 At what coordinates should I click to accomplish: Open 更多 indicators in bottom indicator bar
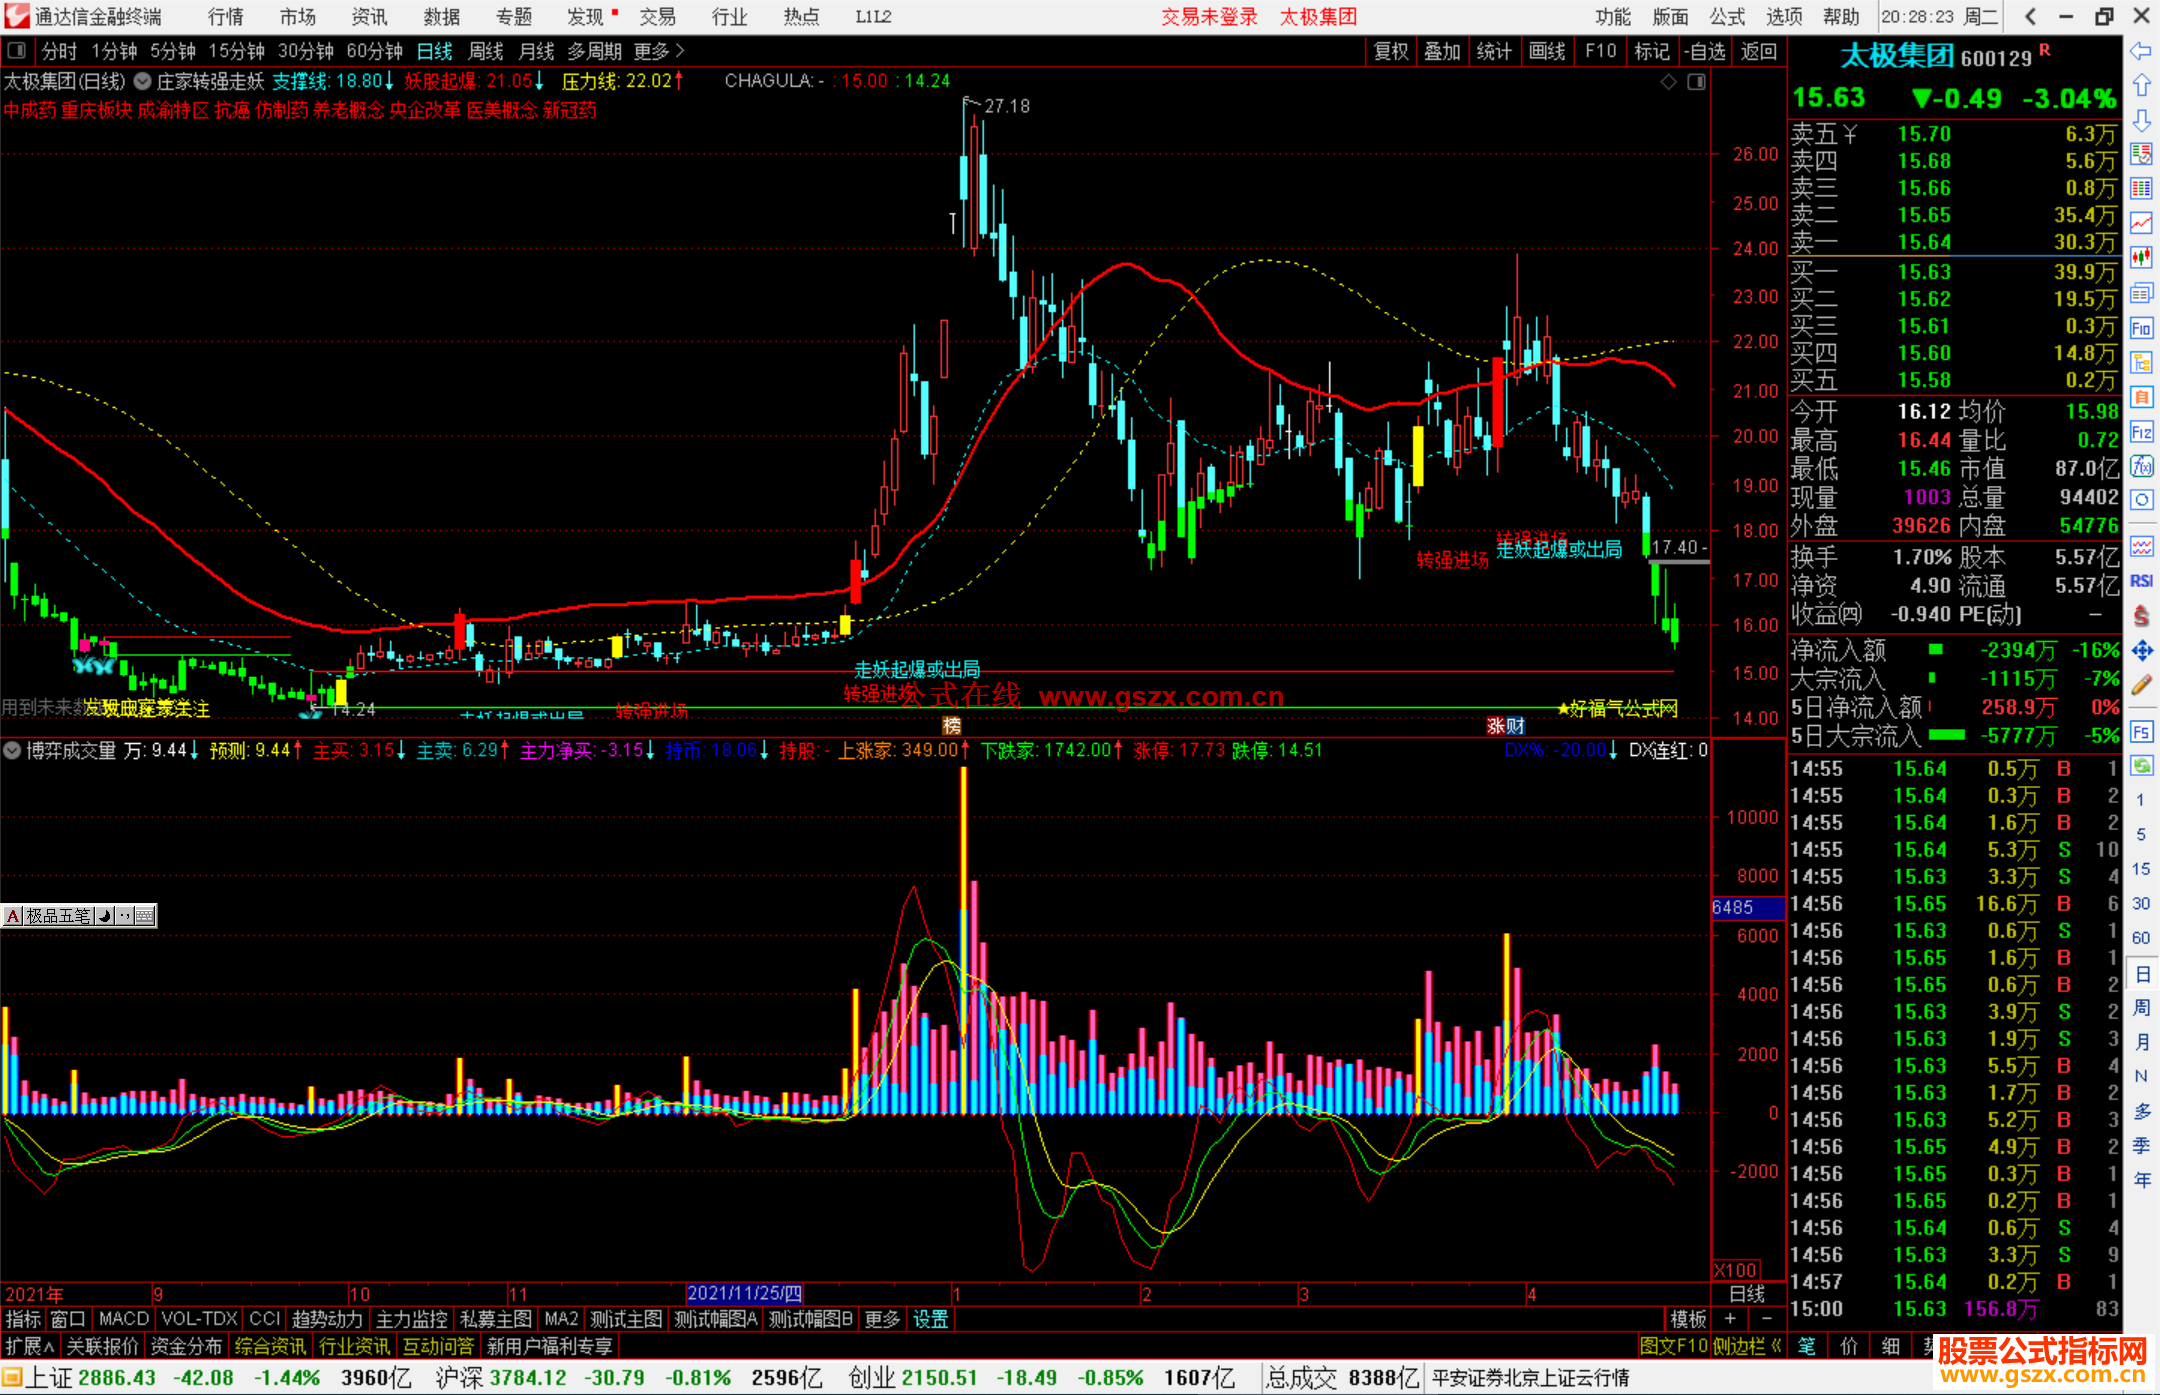coord(882,1319)
